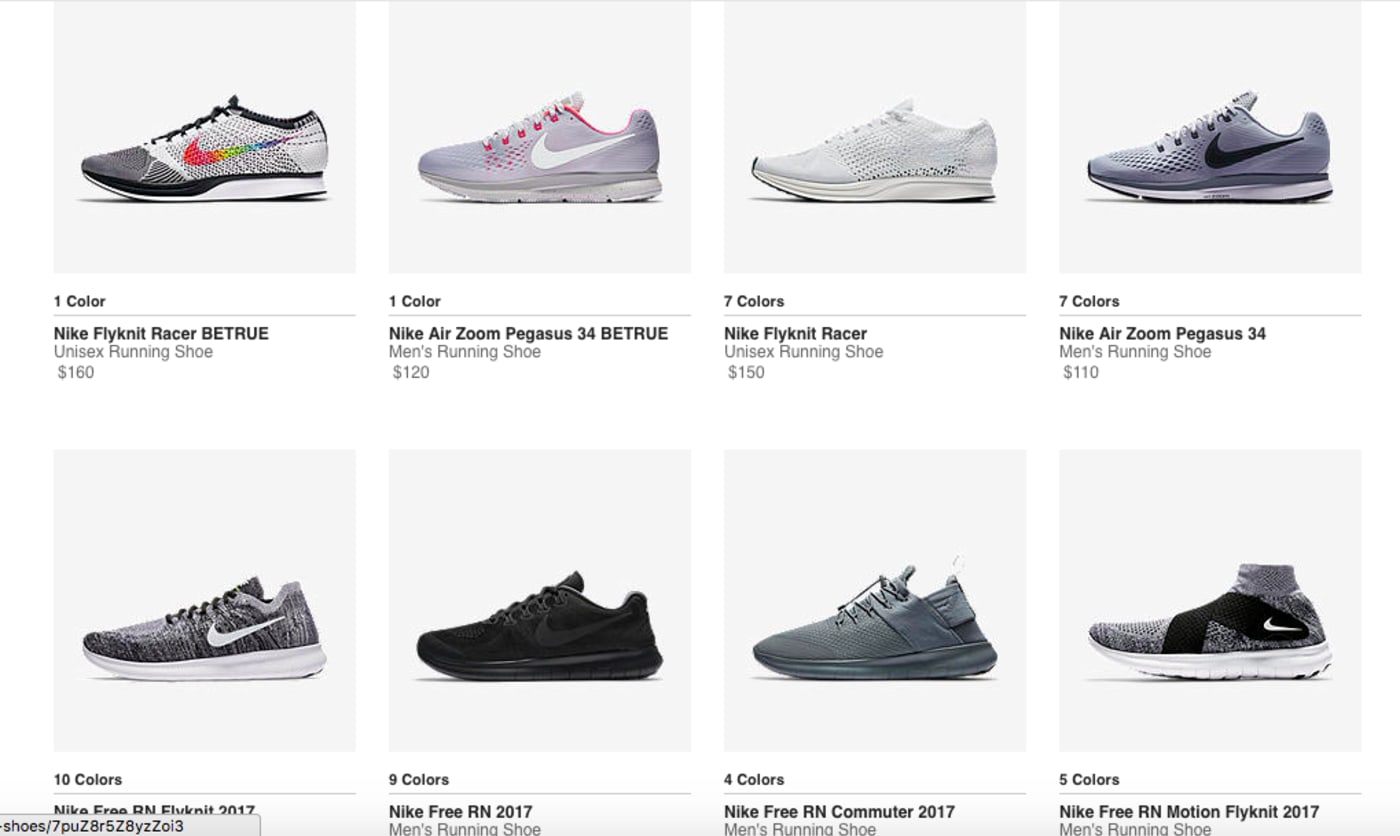Click the $160 price of Flyknit Racer BETRUE

[x=76, y=373]
